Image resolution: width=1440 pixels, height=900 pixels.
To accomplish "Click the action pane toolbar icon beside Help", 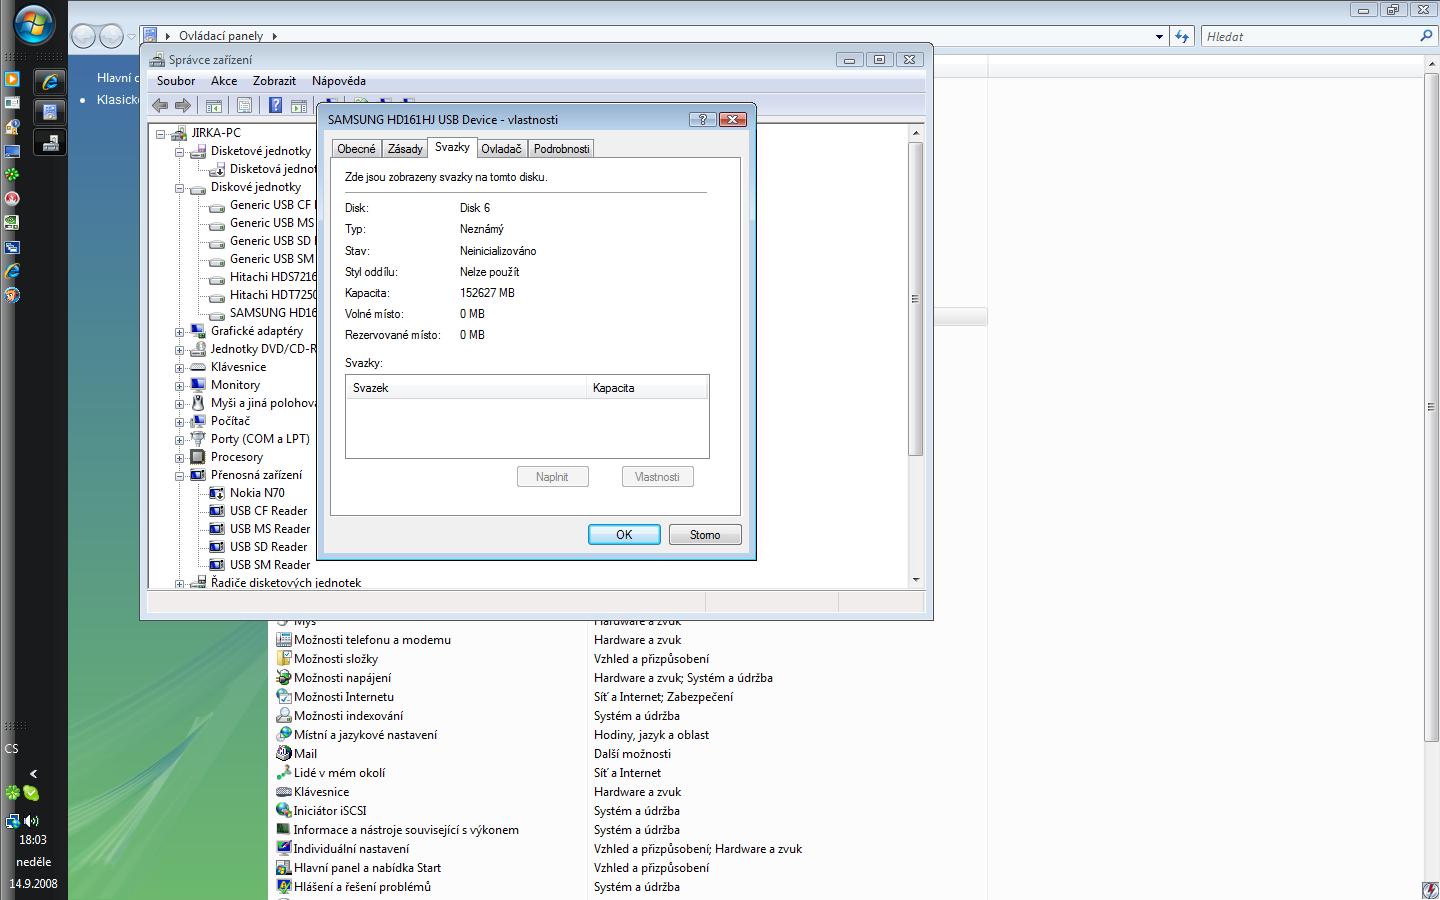I will [299, 105].
